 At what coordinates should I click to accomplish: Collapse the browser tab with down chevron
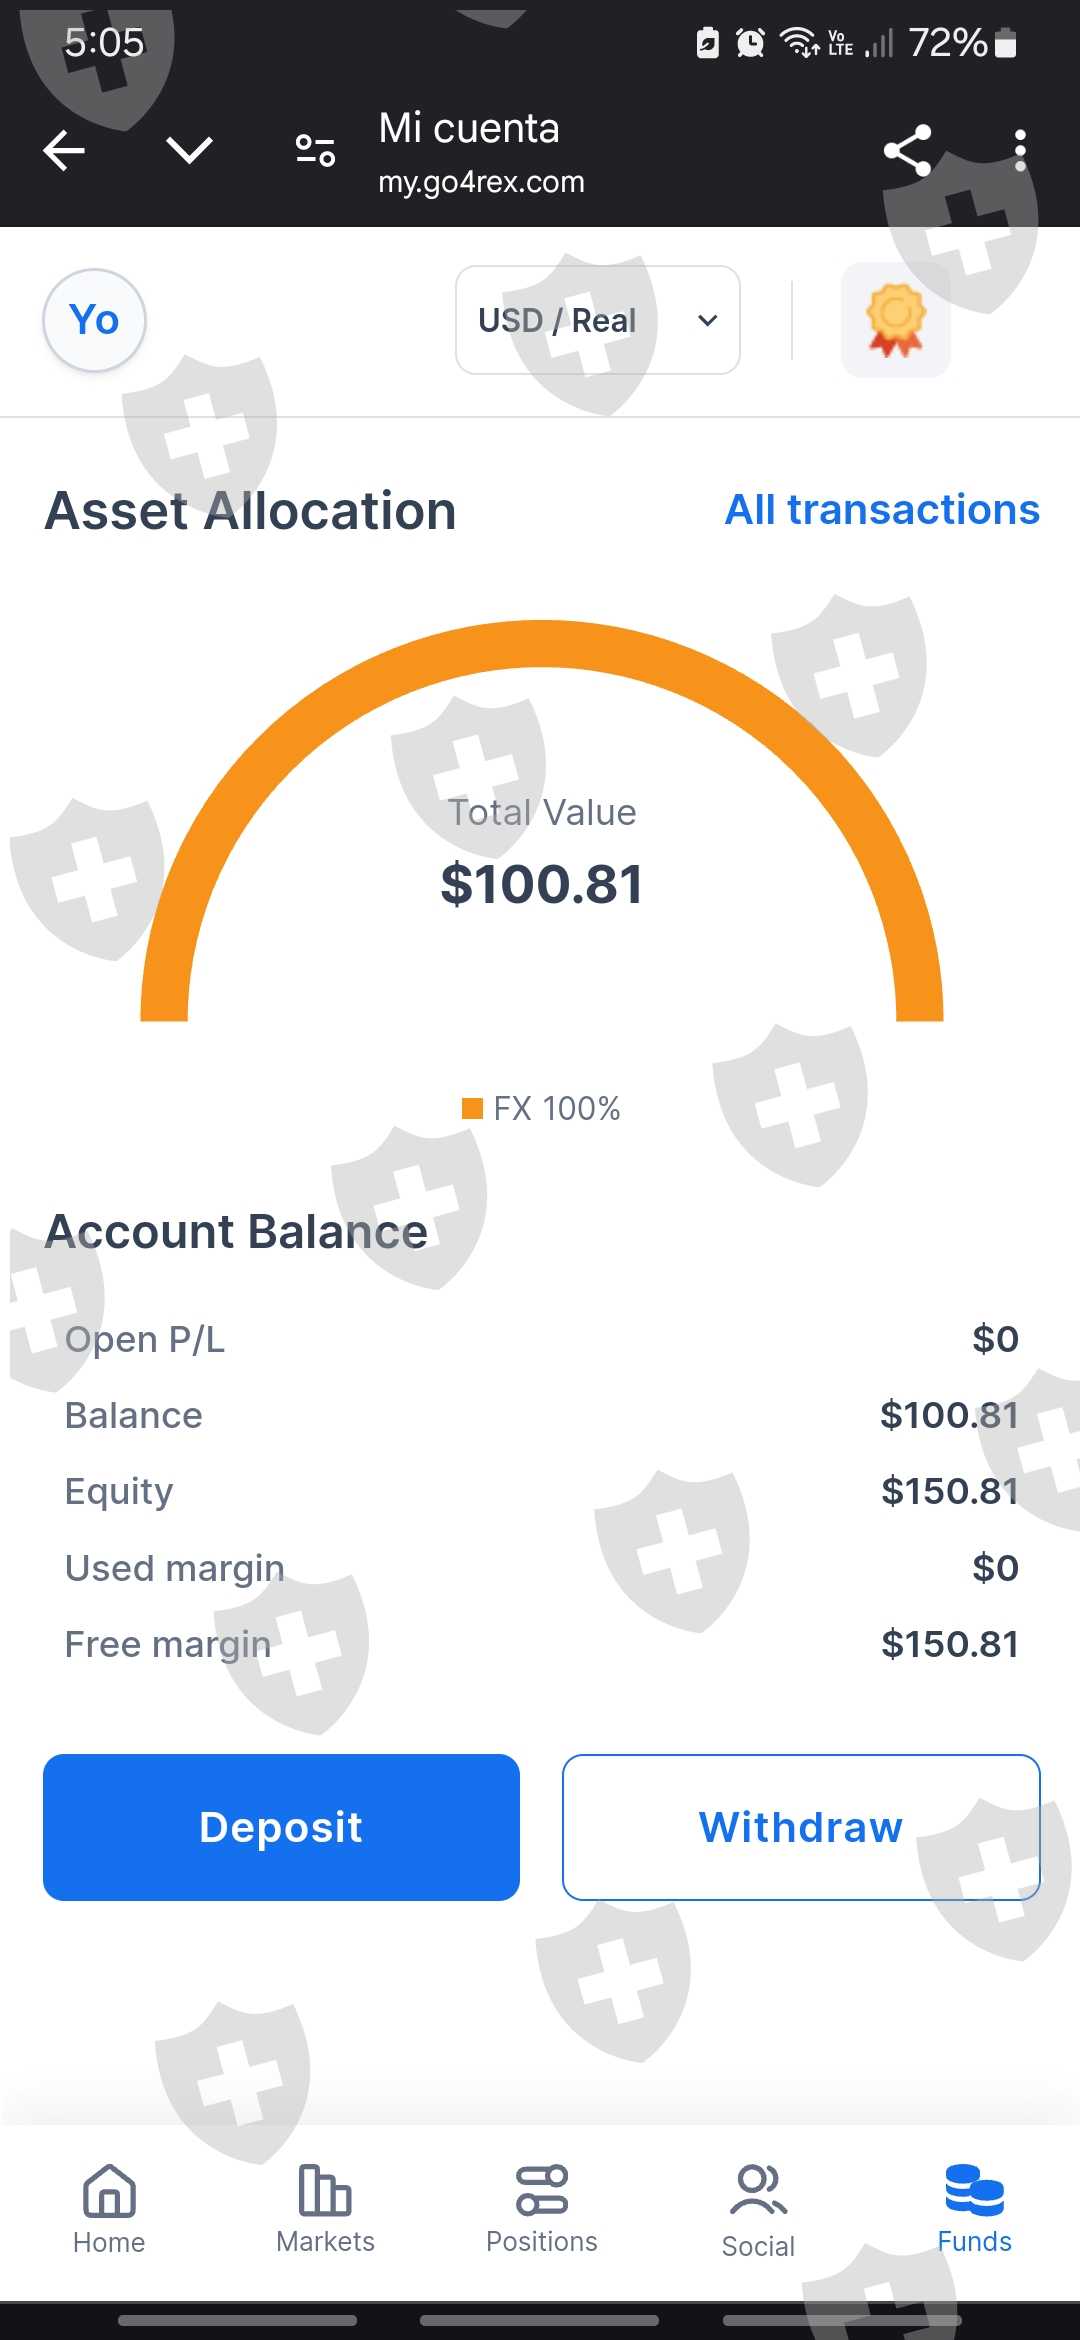[x=189, y=151]
